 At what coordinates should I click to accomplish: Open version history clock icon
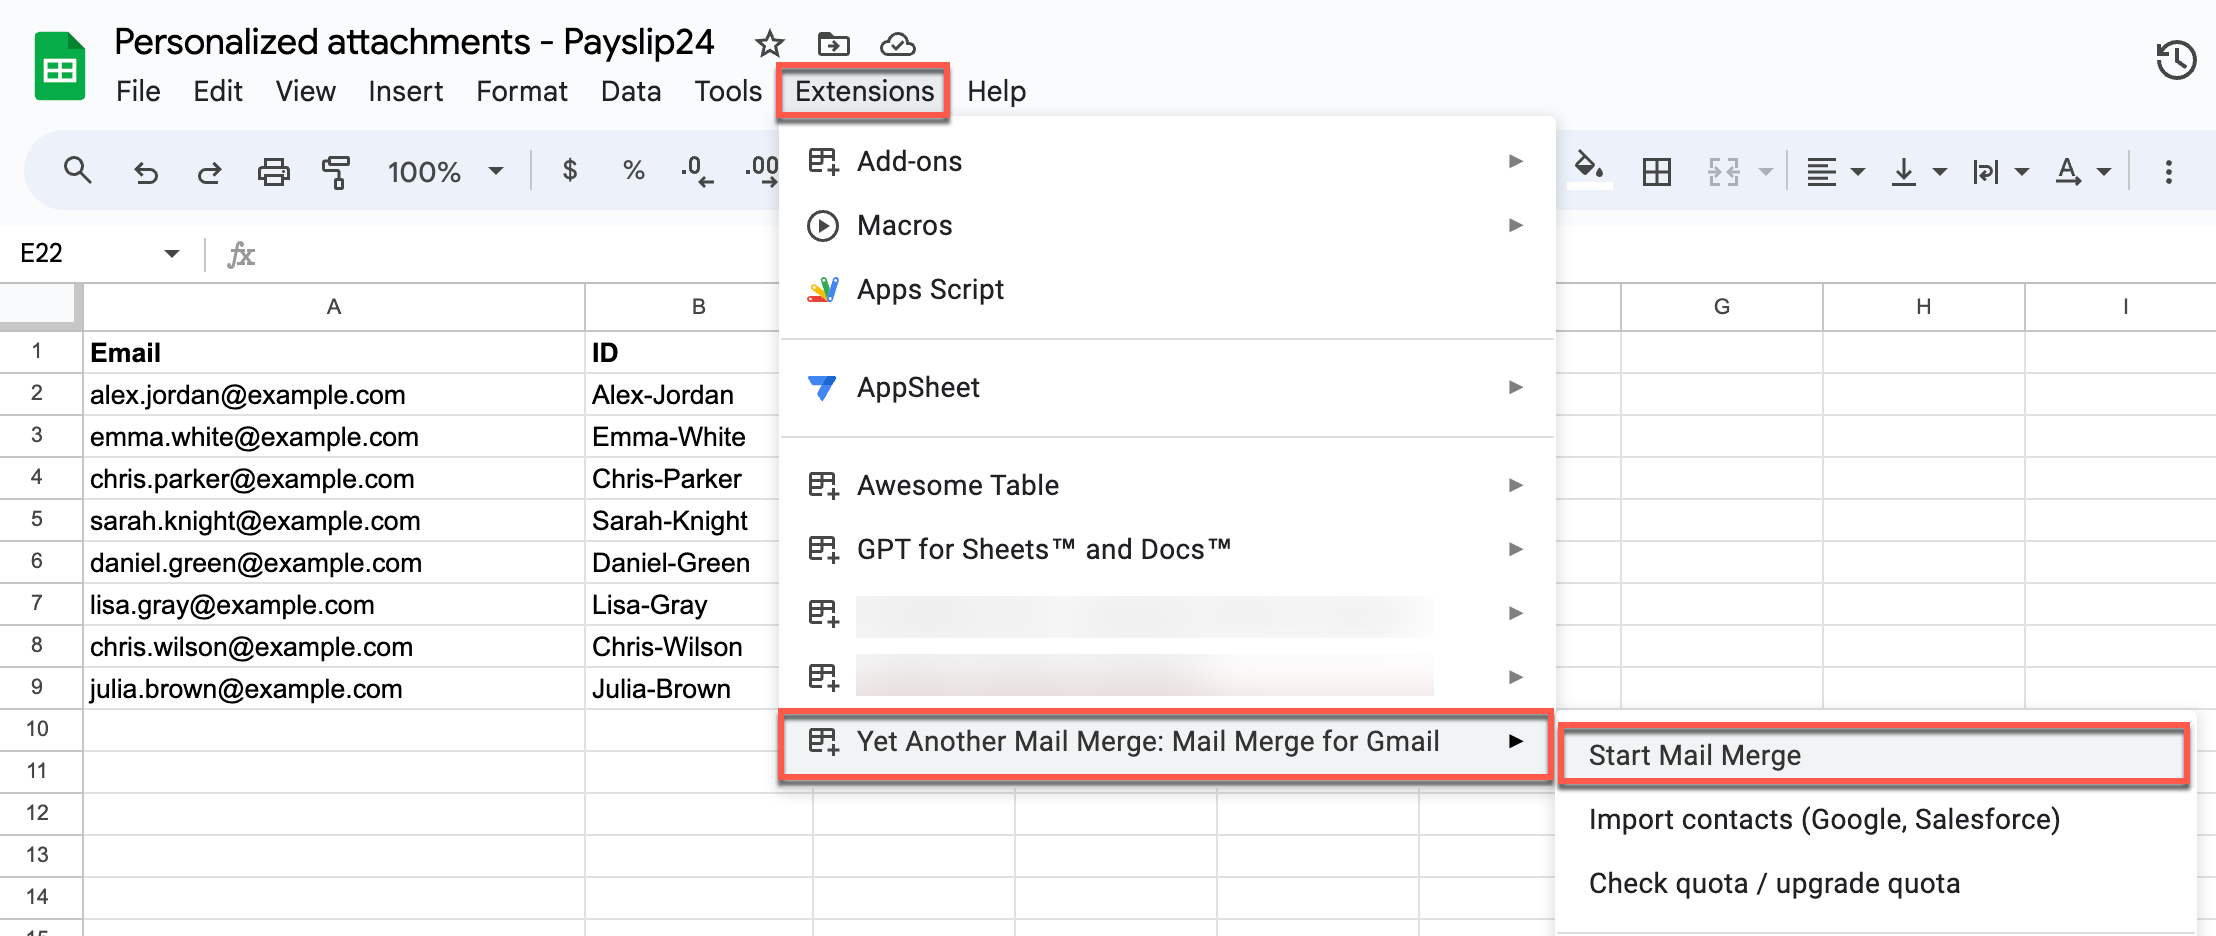click(x=2175, y=60)
